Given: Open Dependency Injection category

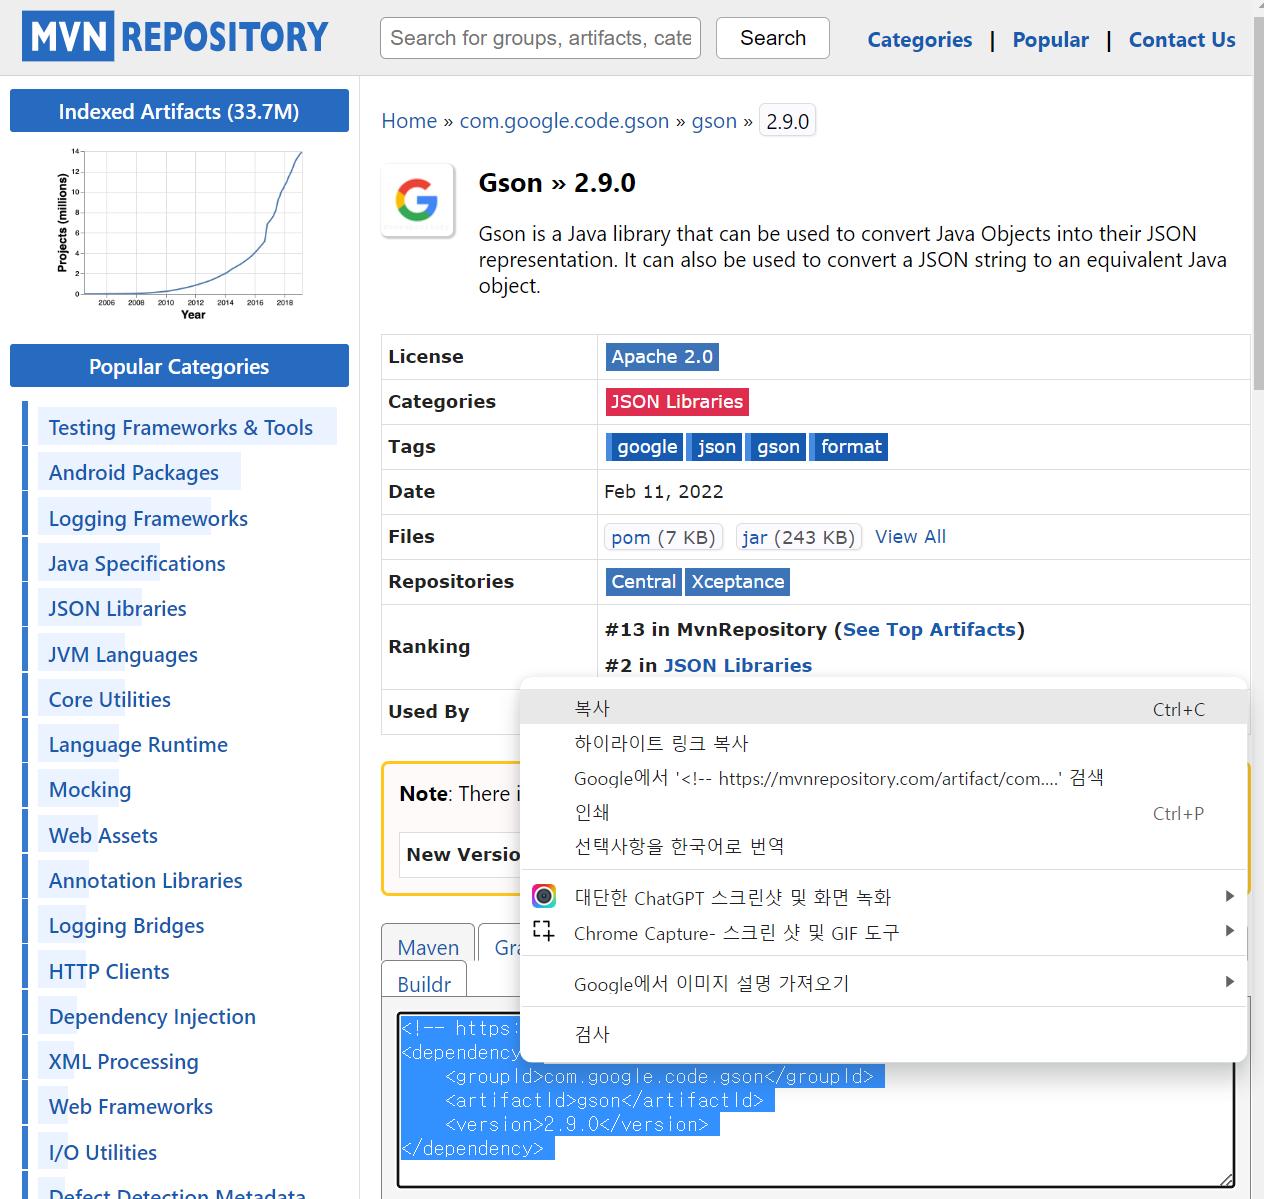Looking at the screenshot, I should click(152, 1017).
